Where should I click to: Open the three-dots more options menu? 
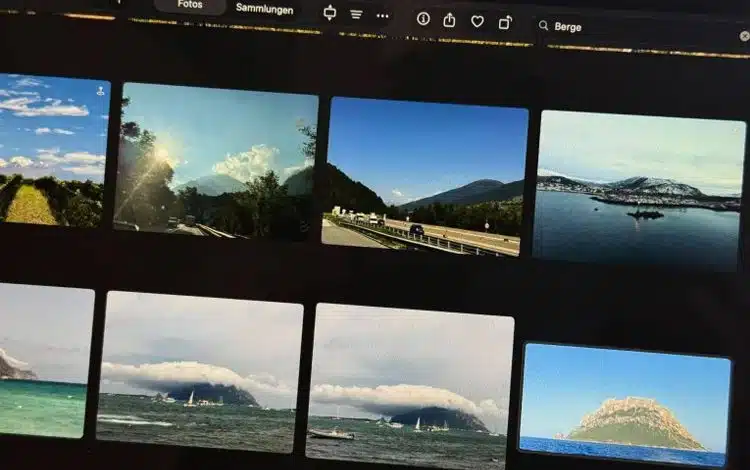(x=383, y=16)
